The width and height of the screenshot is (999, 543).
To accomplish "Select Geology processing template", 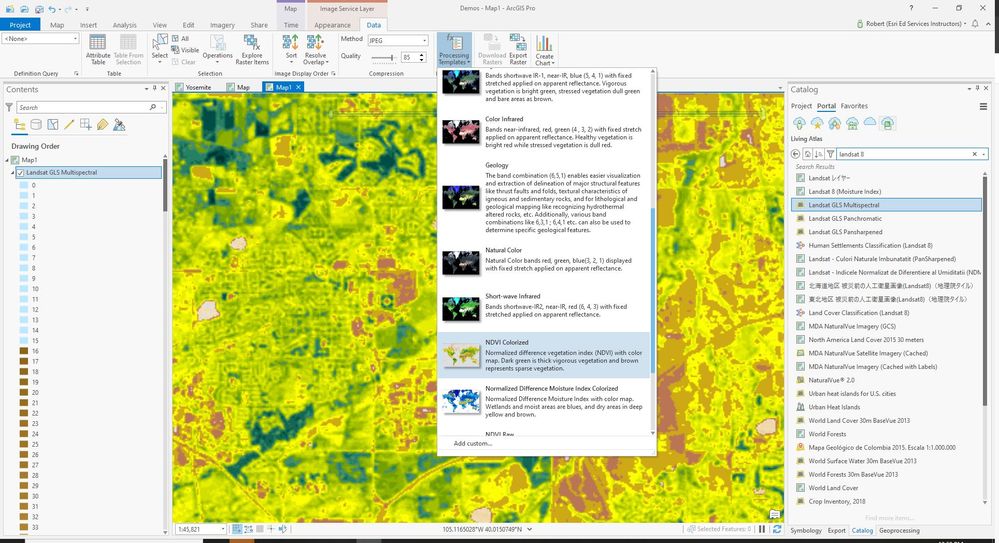I will tap(544, 198).
